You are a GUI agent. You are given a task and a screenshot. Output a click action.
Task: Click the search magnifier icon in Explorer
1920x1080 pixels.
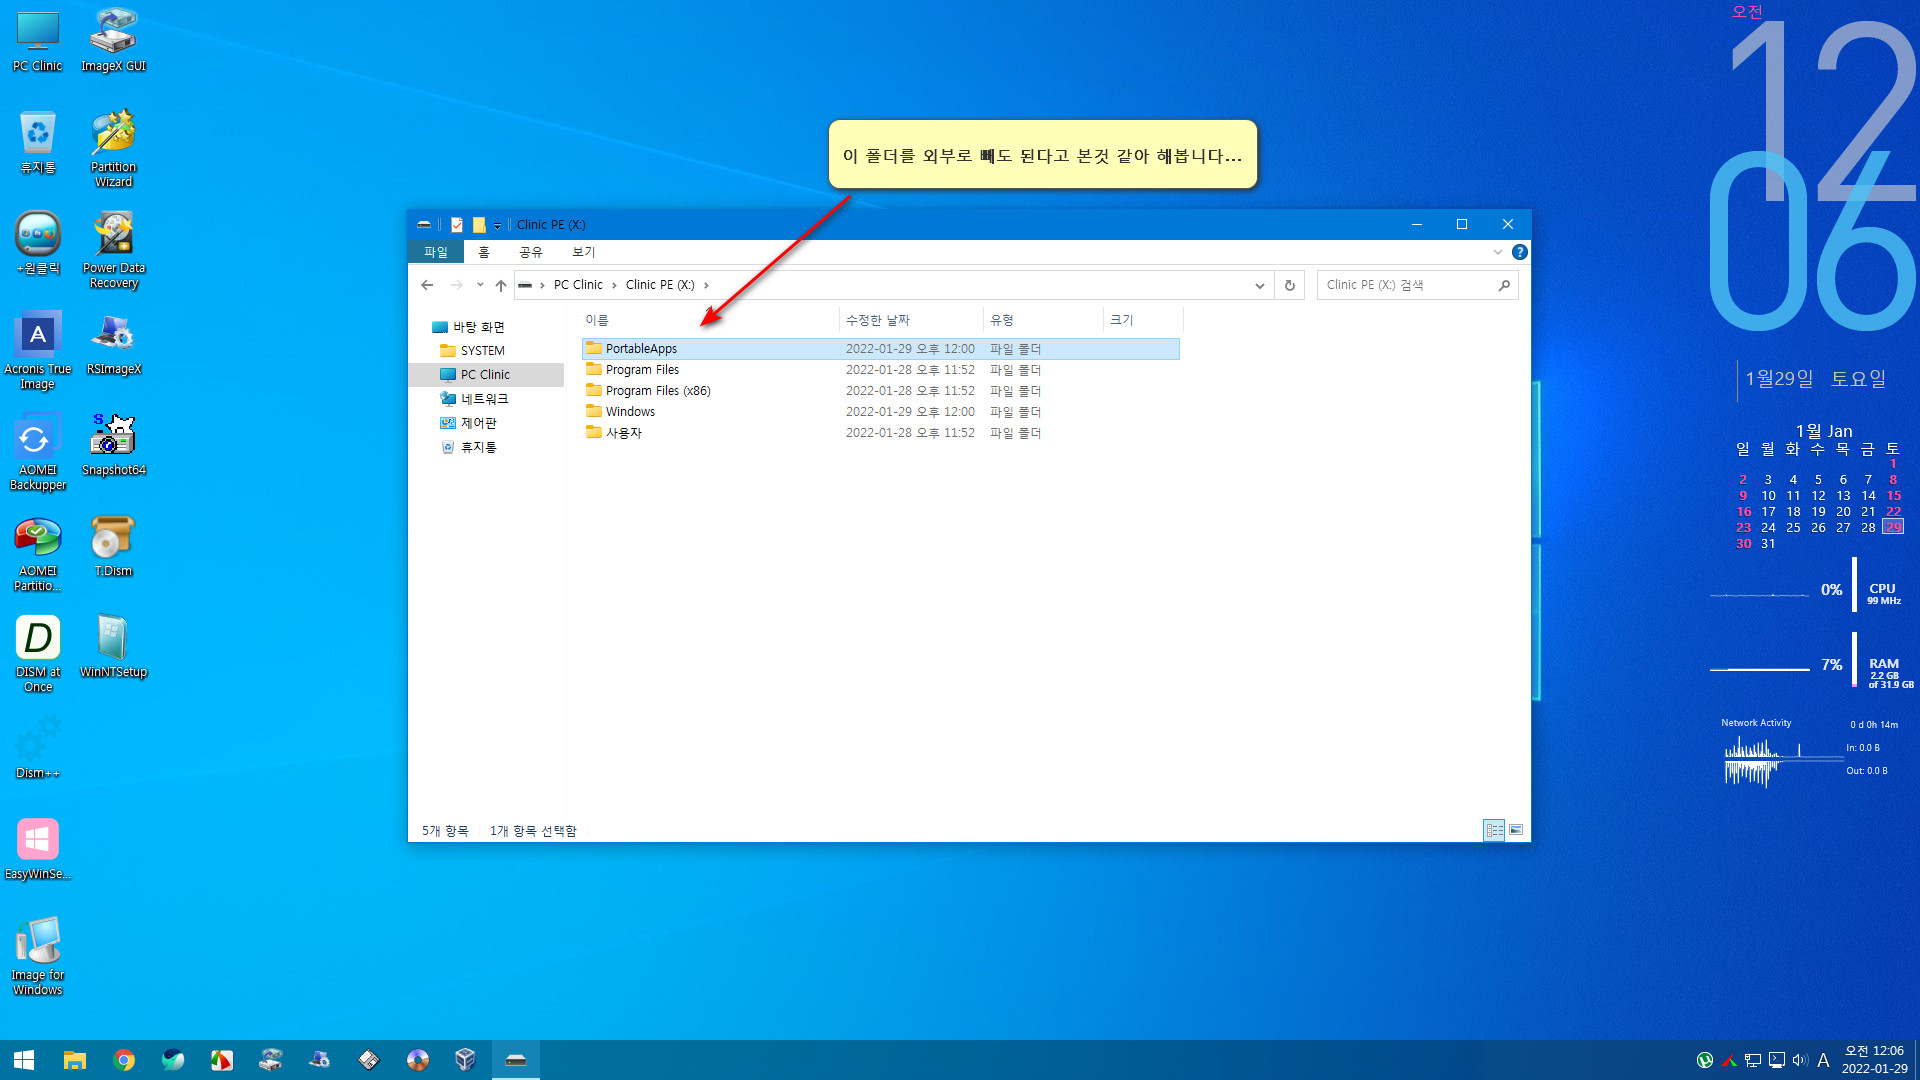pyautogui.click(x=1504, y=285)
